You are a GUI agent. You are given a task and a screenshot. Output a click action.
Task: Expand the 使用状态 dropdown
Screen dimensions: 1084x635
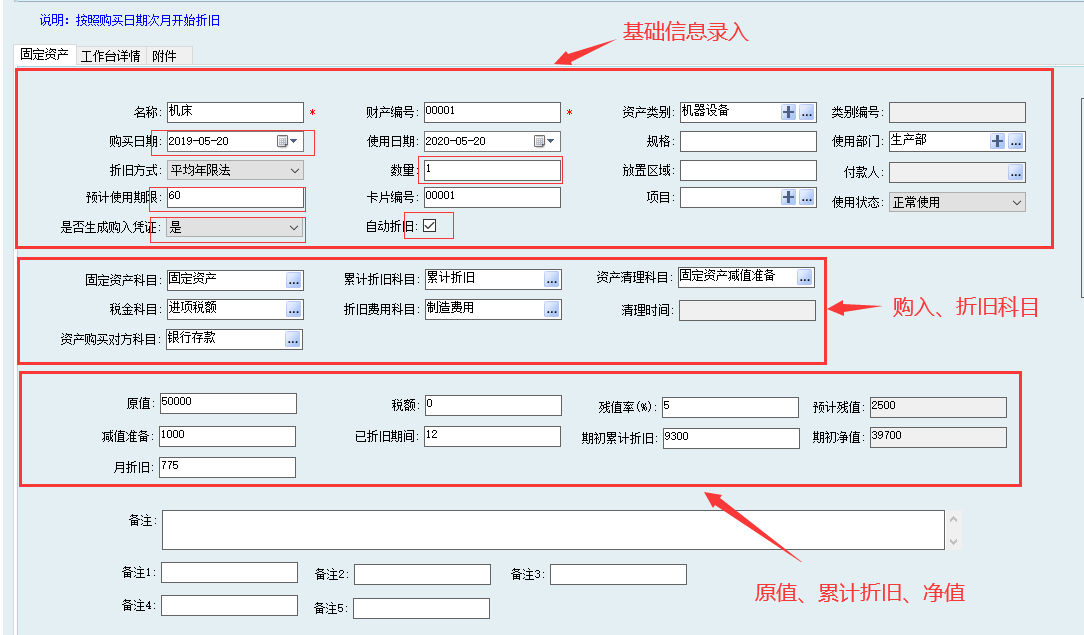click(x=1017, y=202)
